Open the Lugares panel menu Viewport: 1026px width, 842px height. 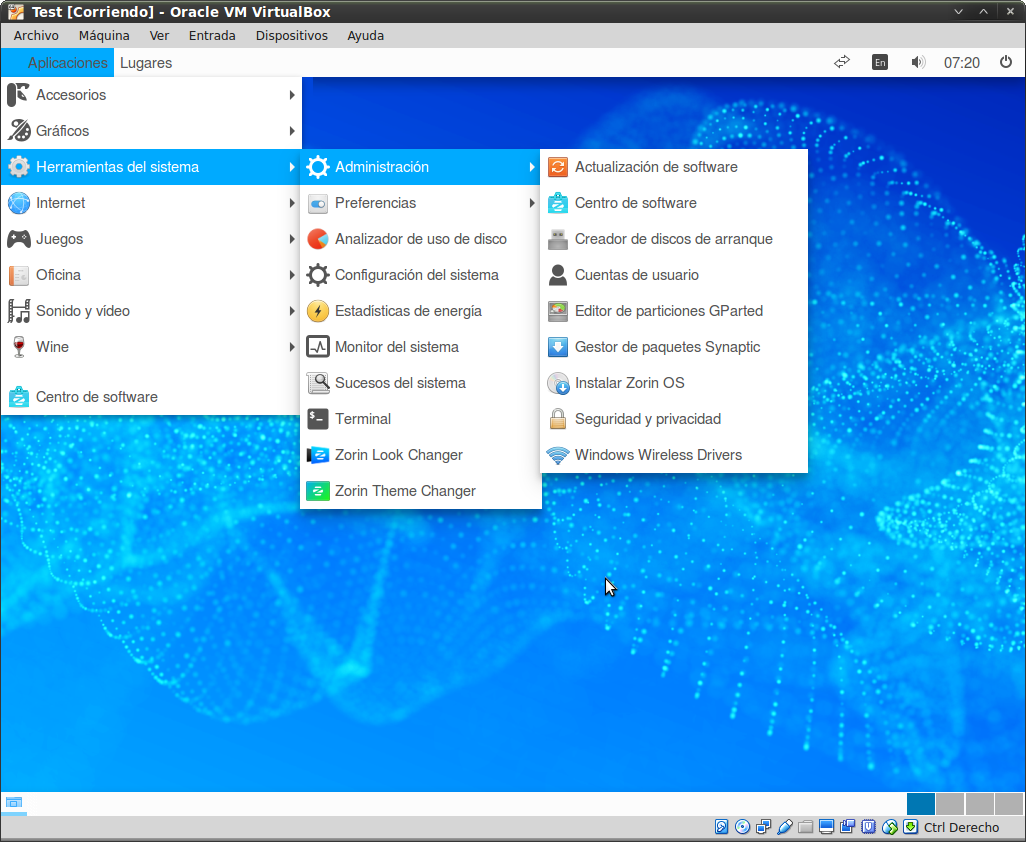coord(146,62)
